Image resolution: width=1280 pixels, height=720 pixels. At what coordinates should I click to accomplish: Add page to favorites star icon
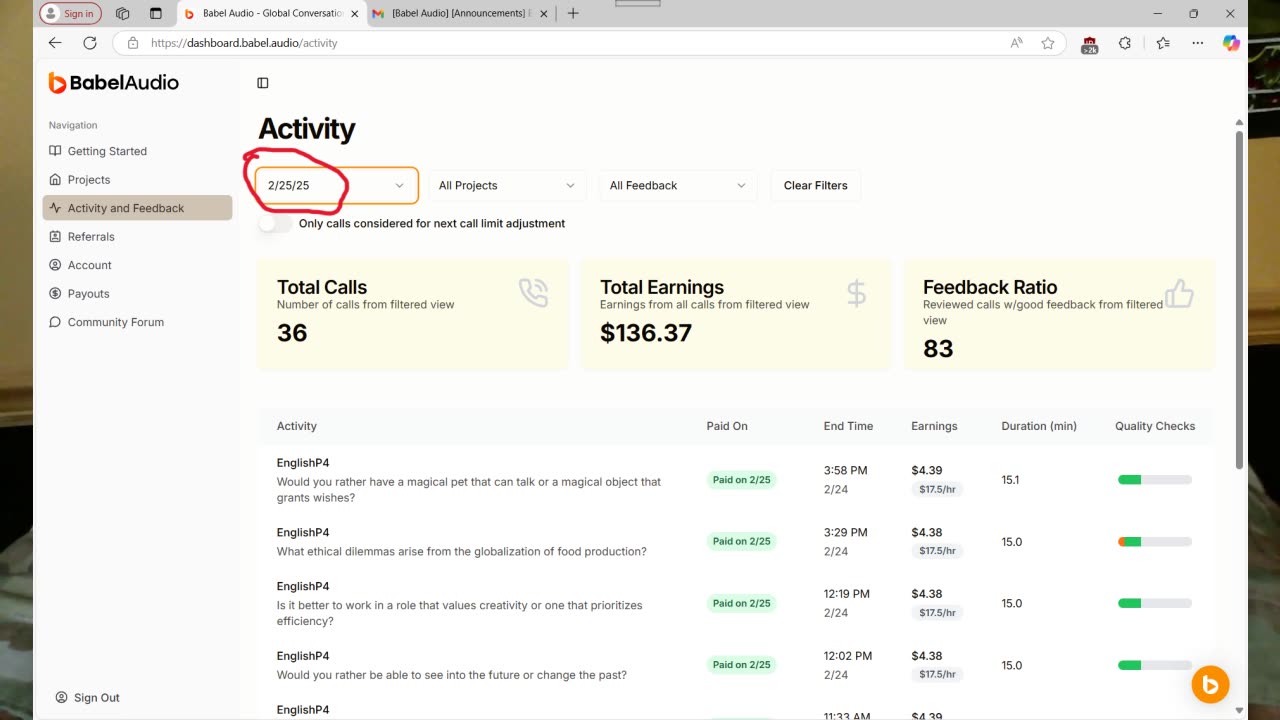(x=1048, y=43)
